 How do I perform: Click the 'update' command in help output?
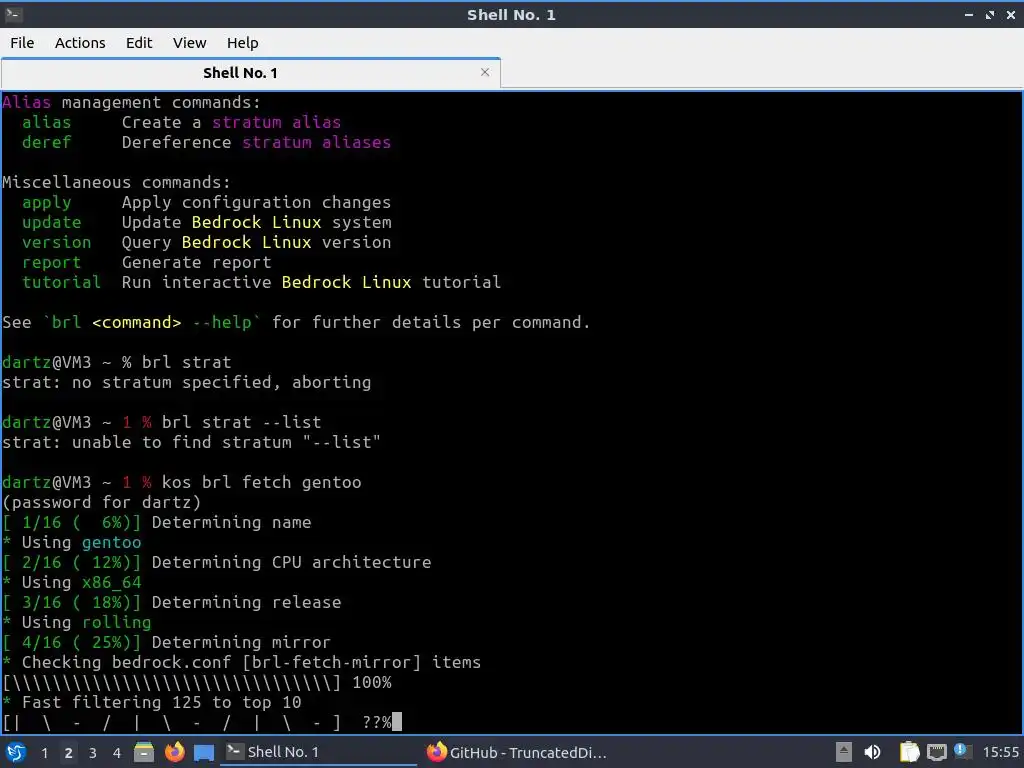[x=52, y=223]
